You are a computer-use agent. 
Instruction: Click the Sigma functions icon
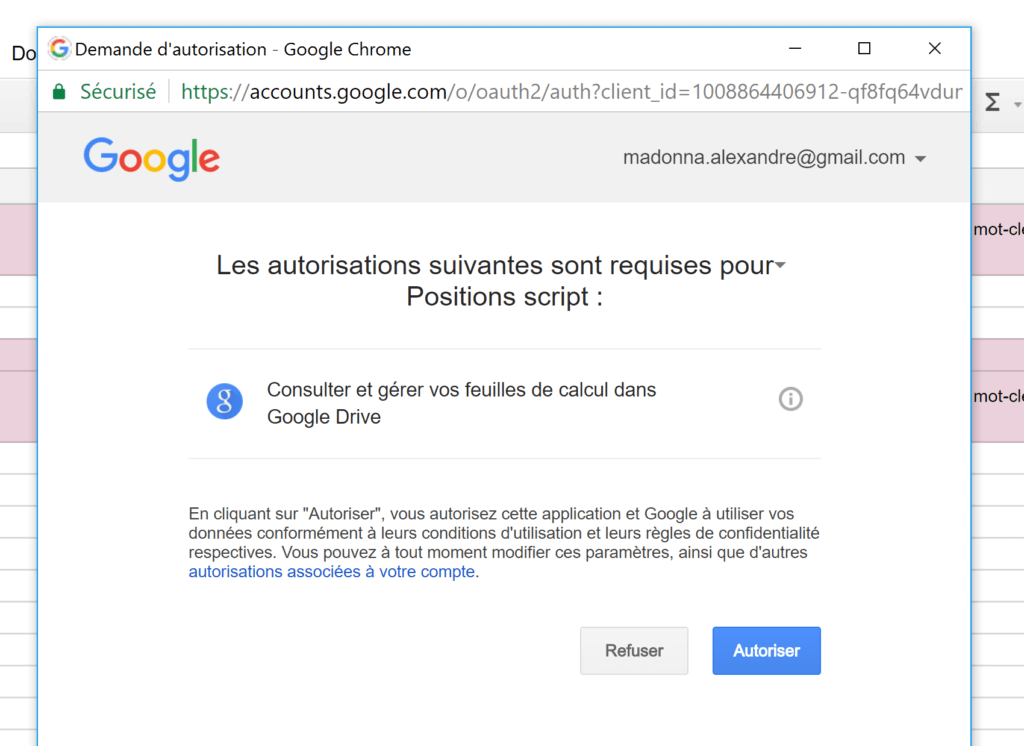[x=992, y=103]
